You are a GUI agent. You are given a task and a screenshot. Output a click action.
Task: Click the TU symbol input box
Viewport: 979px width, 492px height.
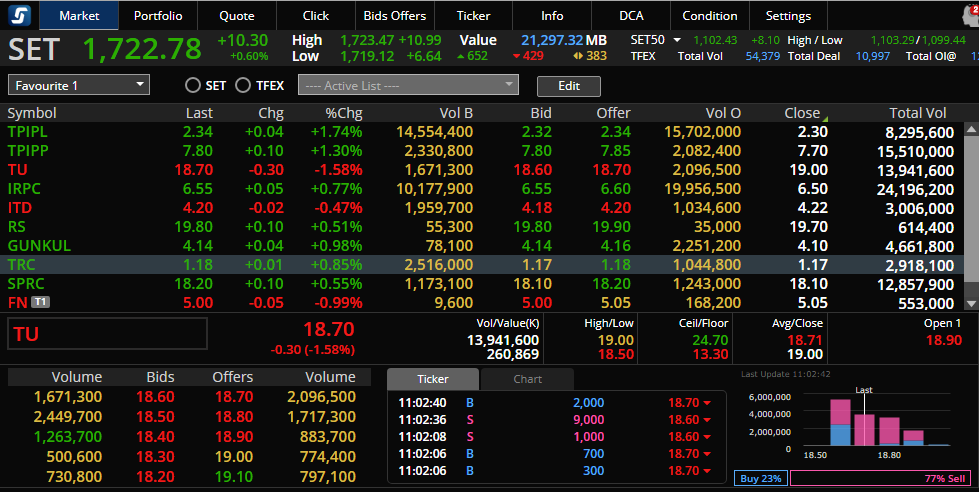pyautogui.click(x=107, y=333)
